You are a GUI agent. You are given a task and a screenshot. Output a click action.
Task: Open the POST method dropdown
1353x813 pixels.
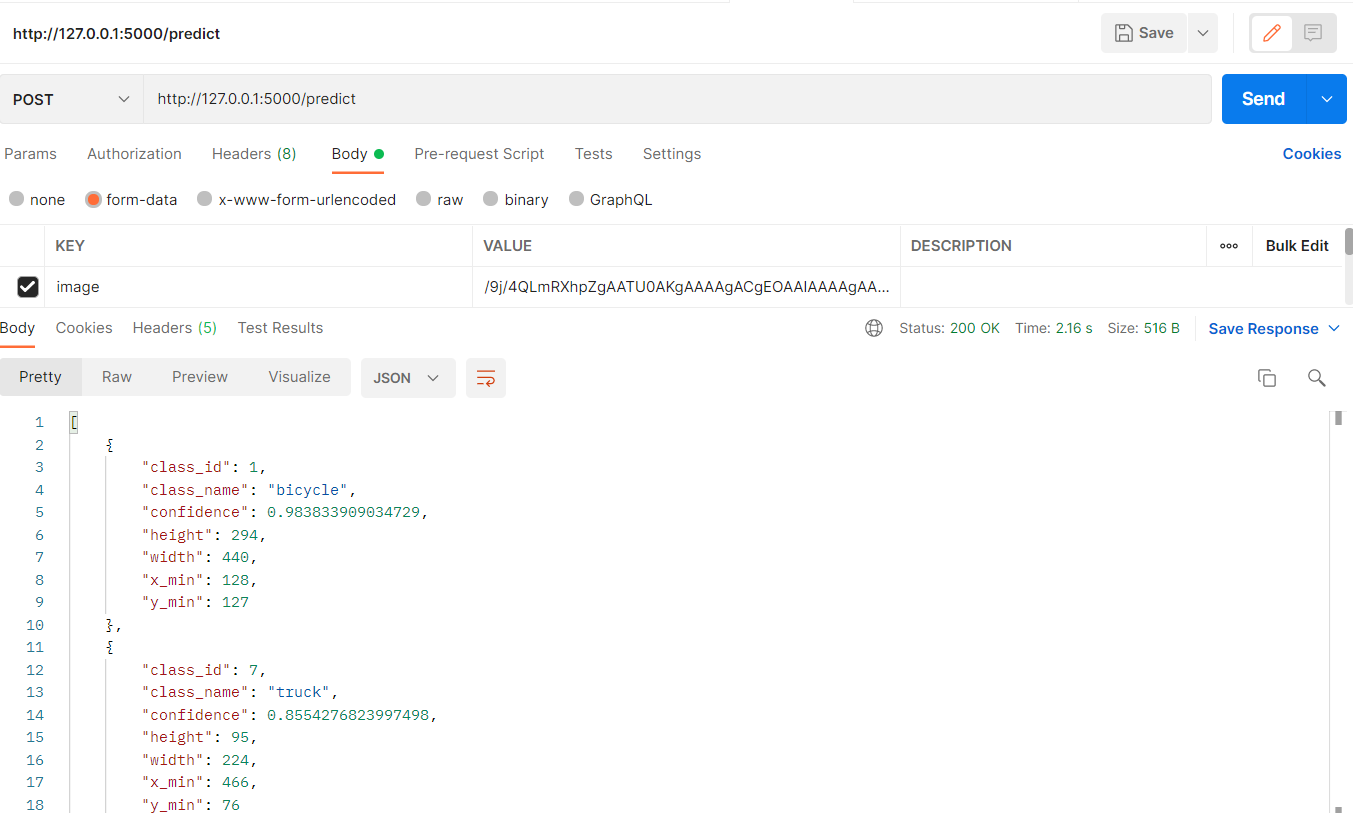pyautogui.click(x=72, y=99)
